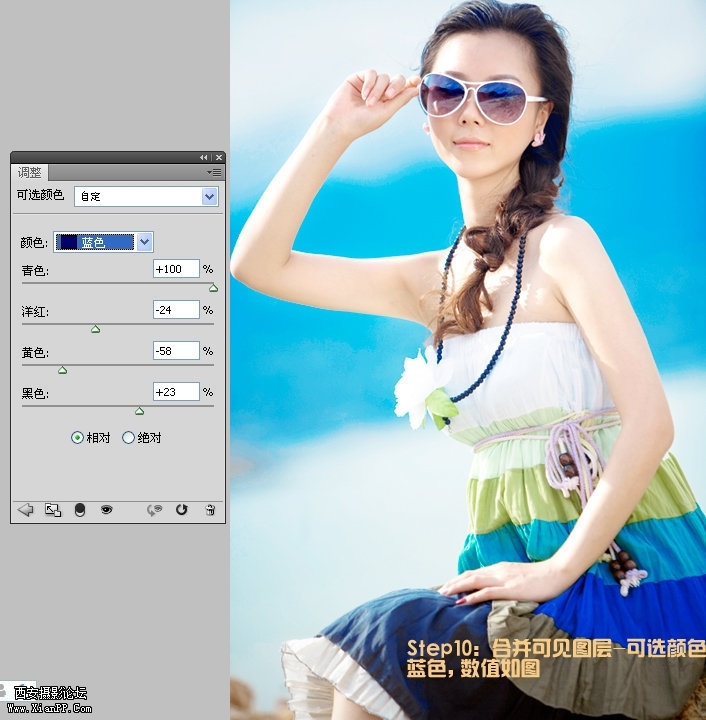Toggle the adjustment layer visibility eye

tap(106, 510)
